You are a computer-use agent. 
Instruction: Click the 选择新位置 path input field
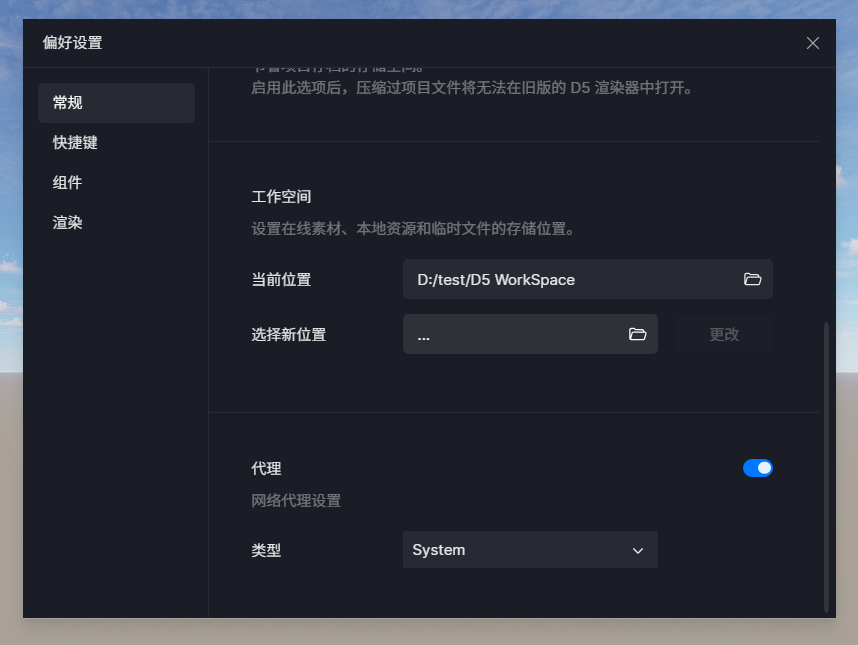pos(515,334)
